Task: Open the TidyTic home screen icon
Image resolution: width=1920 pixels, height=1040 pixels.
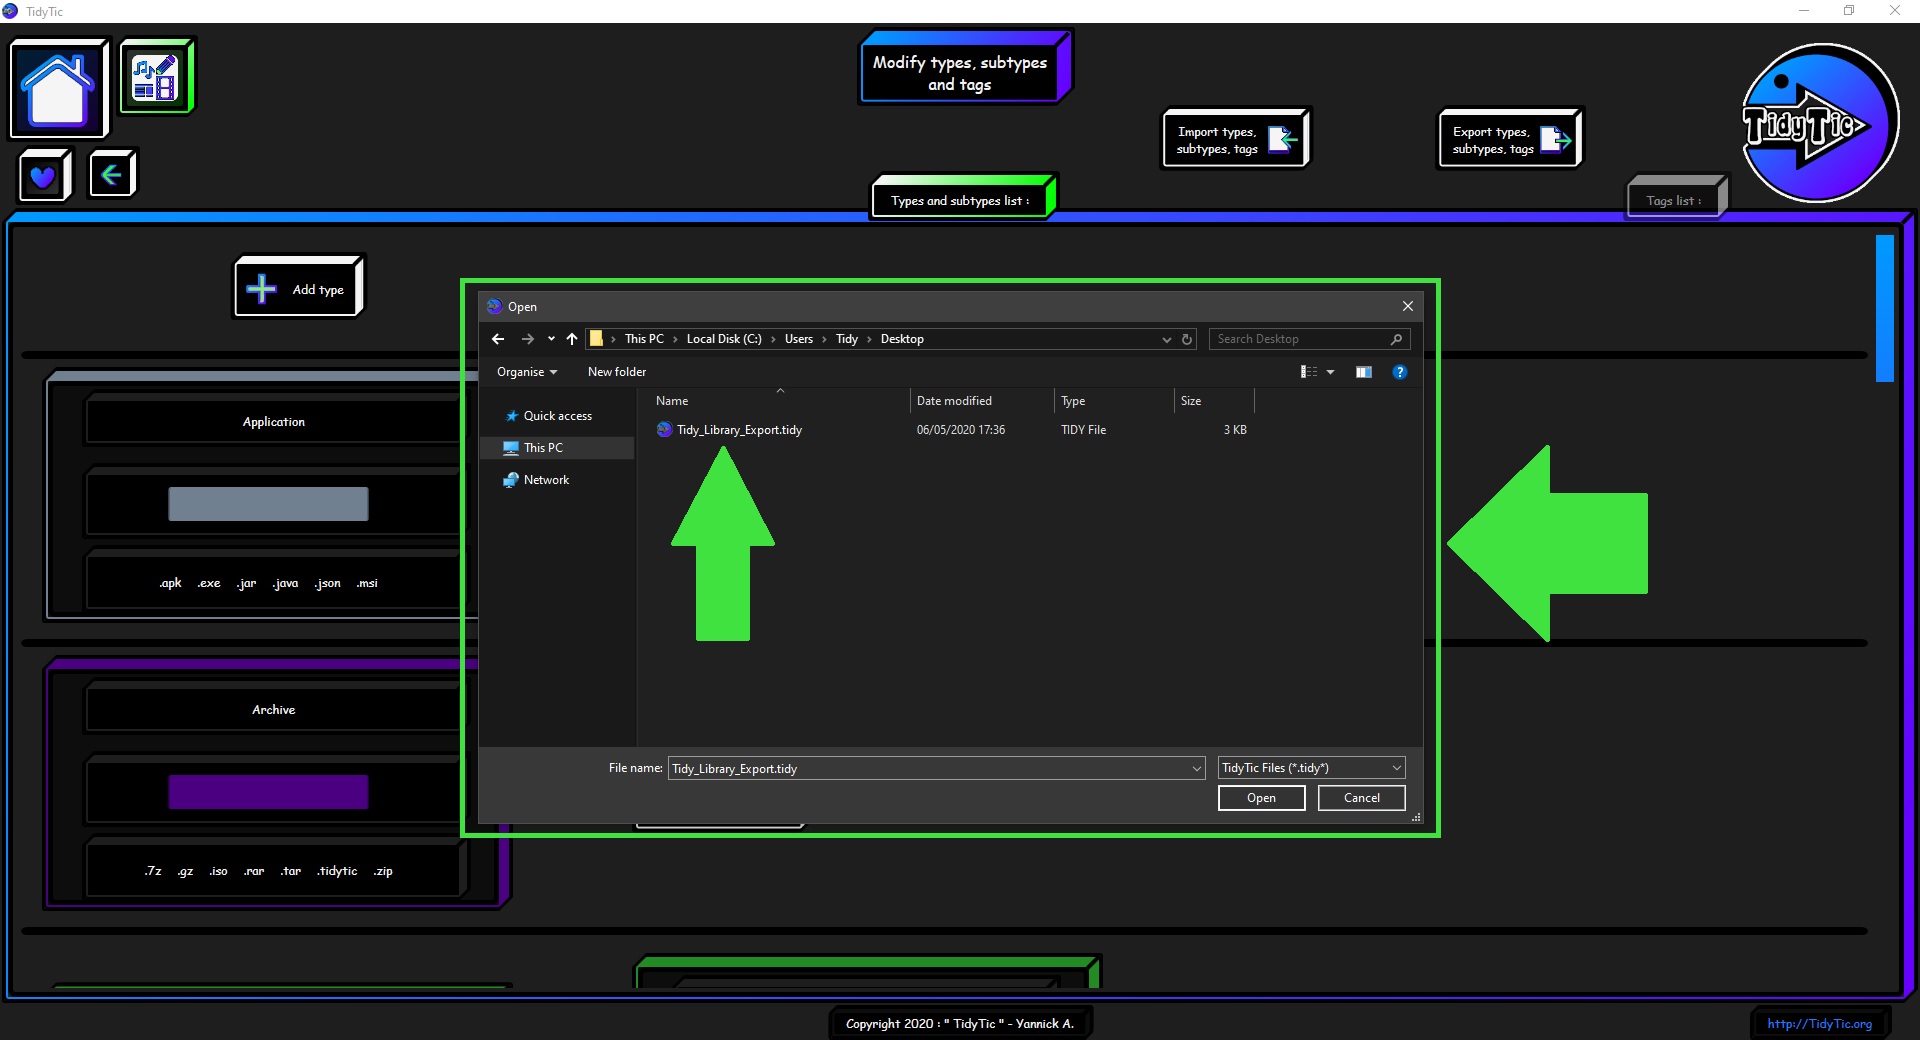Action: 58,89
